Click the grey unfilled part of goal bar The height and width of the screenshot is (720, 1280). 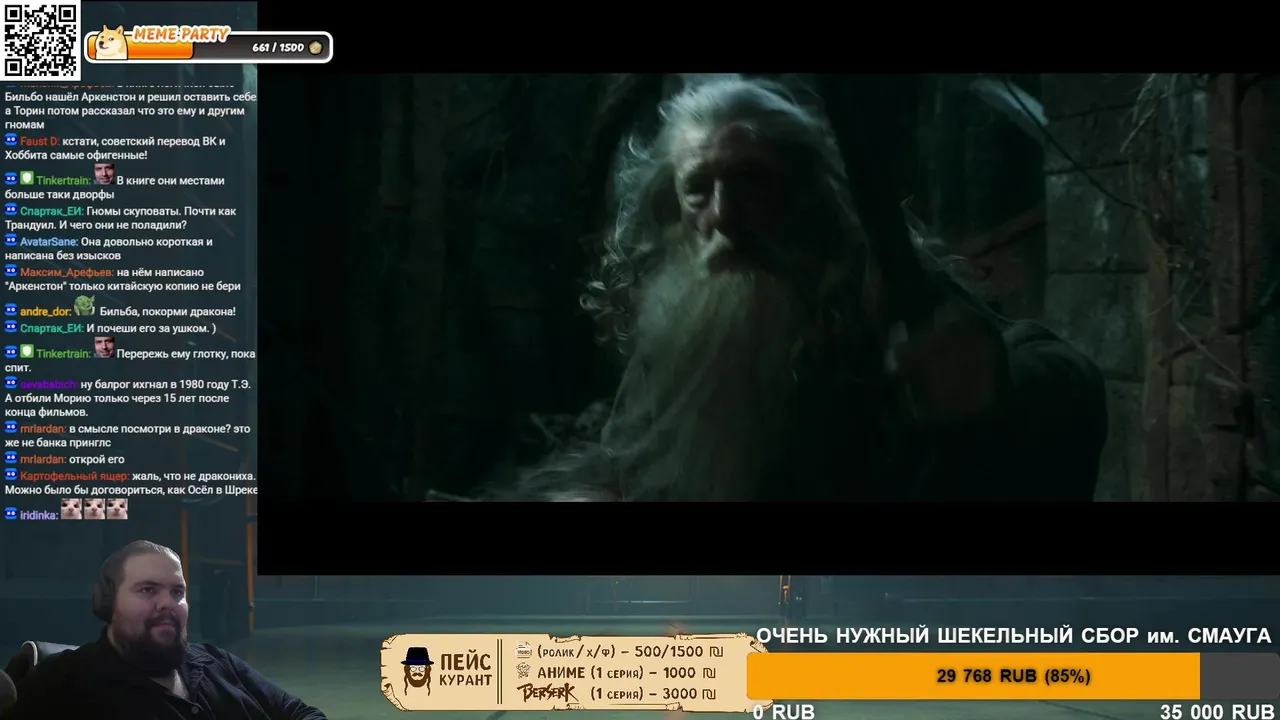(x=1240, y=676)
